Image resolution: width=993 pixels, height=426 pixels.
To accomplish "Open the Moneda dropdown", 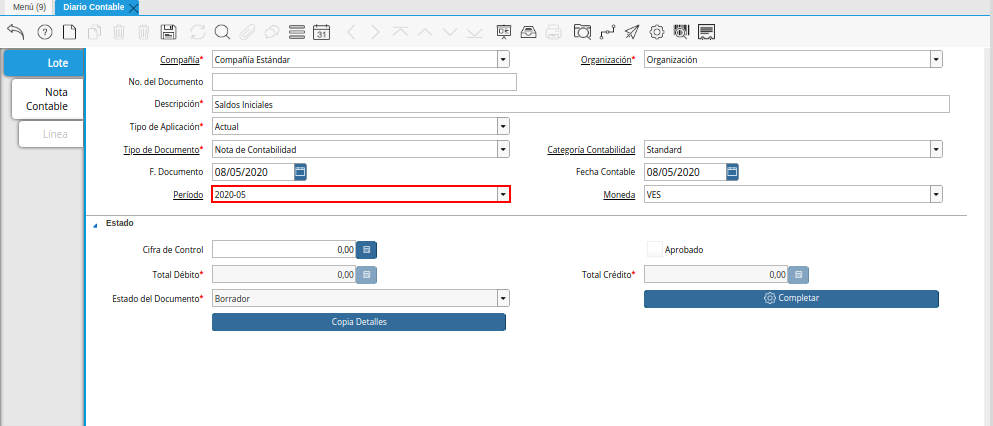I will click(x=936, y=195).
